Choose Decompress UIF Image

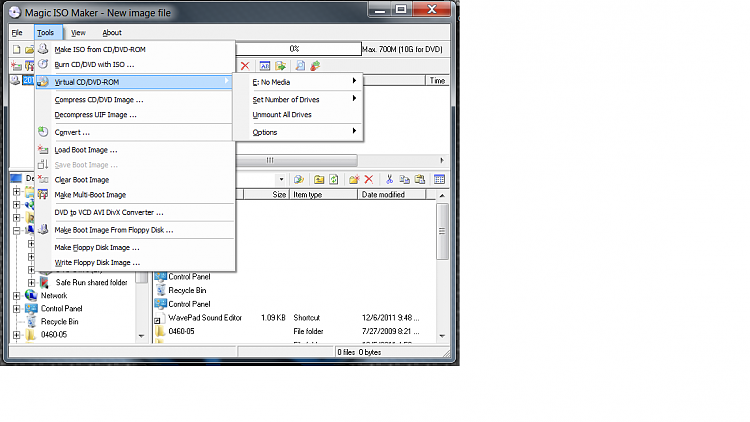(x=135, y=115)
